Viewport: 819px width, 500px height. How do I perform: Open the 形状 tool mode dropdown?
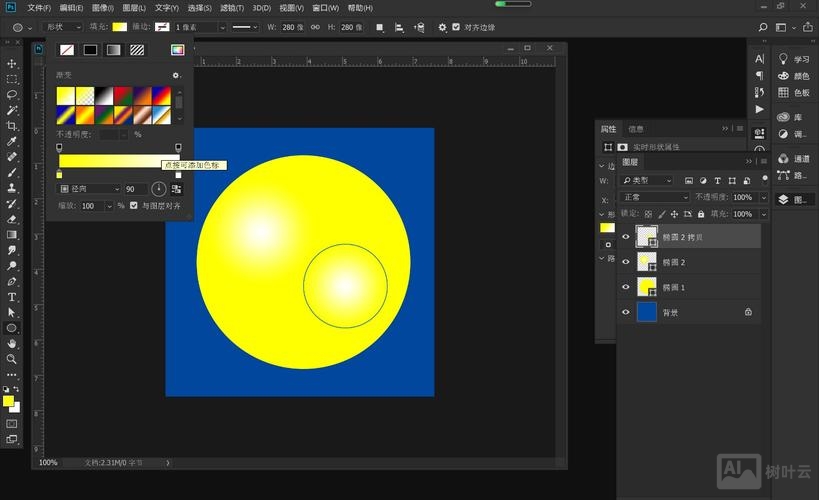64,27
